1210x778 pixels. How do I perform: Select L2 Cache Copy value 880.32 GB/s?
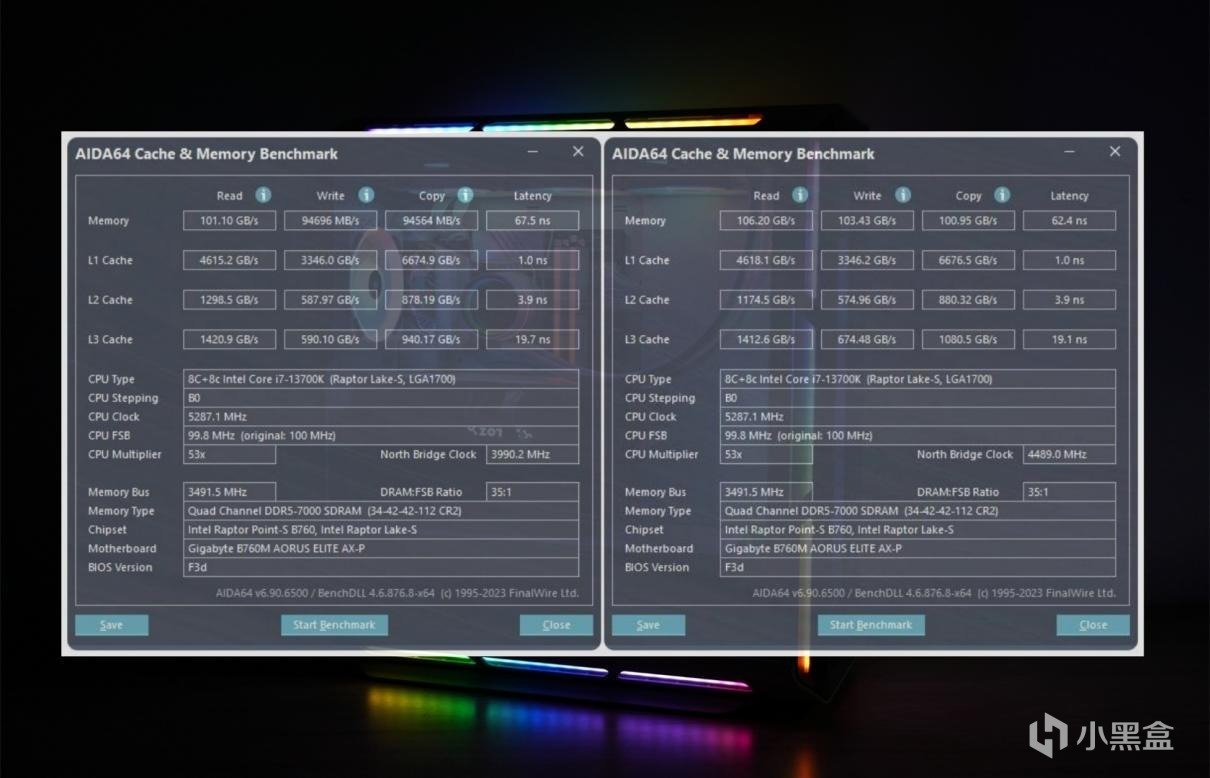(x=968, y=300)
